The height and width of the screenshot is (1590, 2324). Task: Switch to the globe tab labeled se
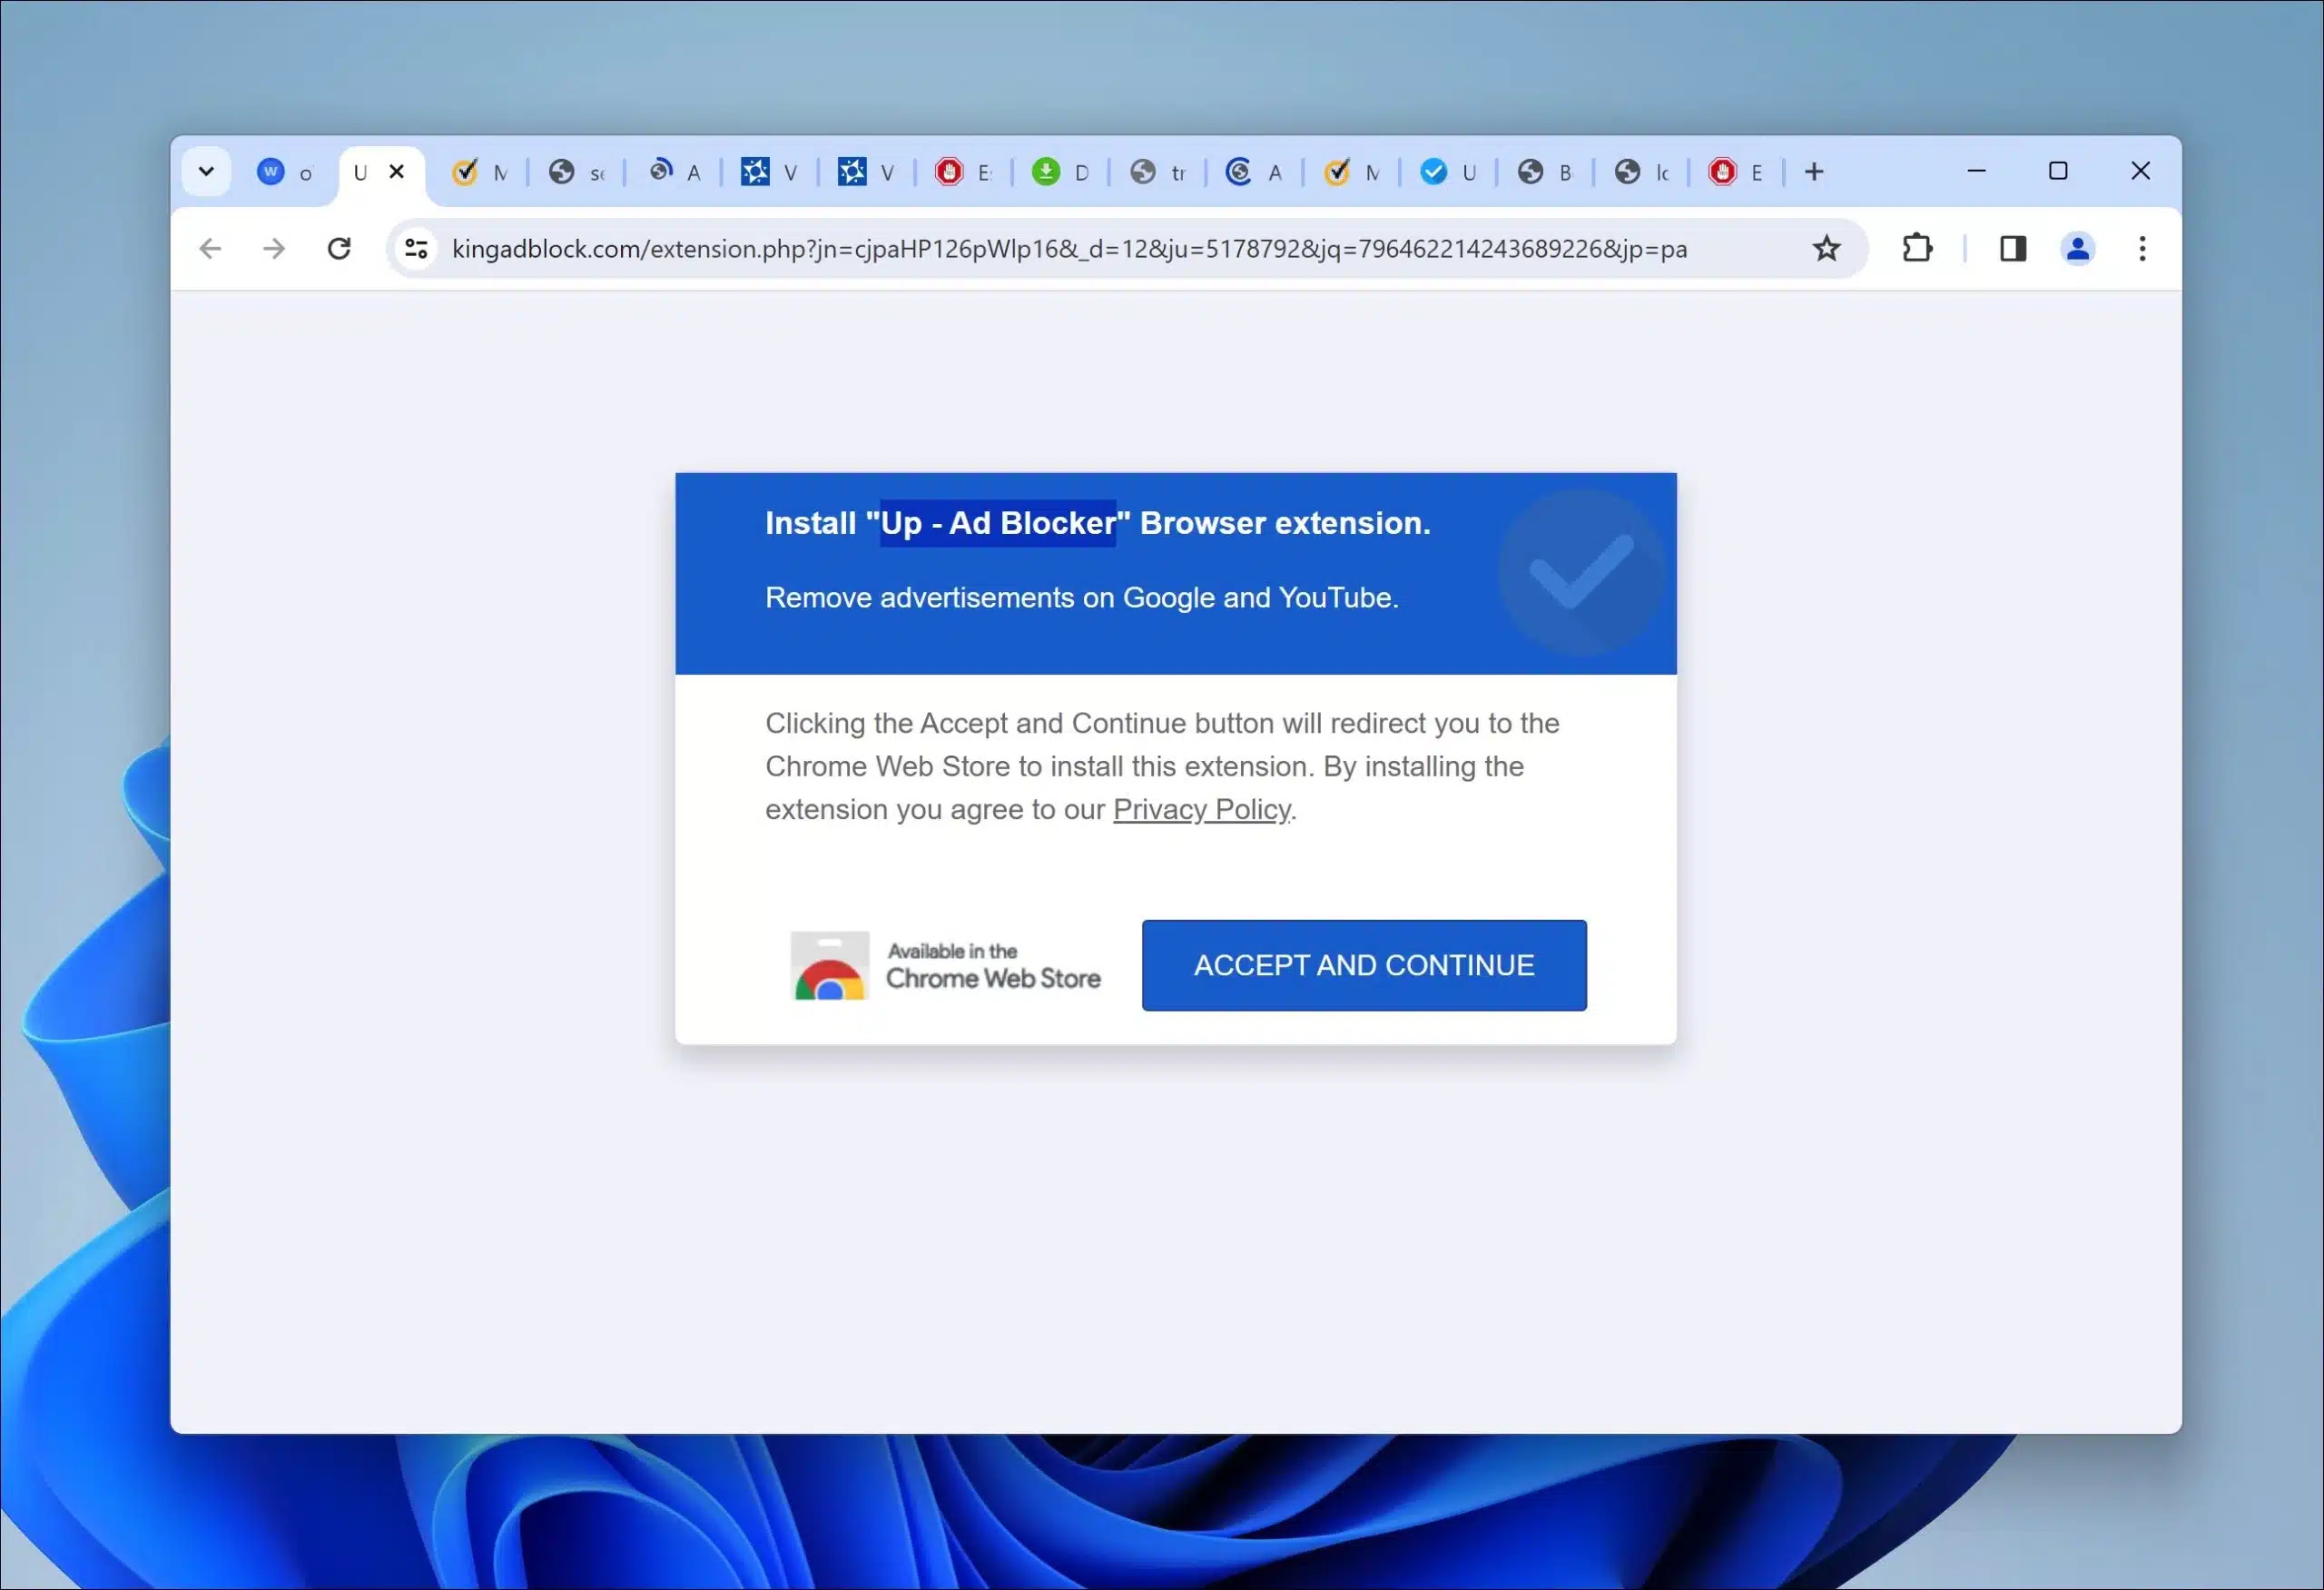tap(576, 172)
